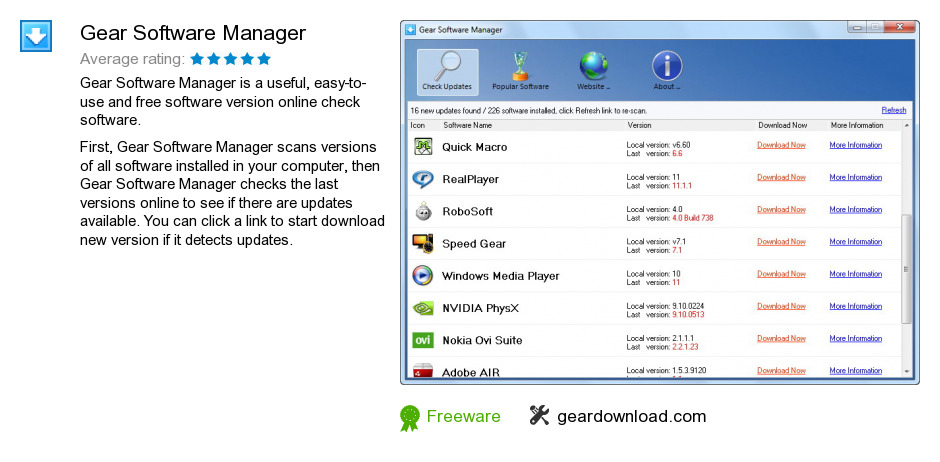Click Refresh link to re-scan
The height and width of the screenshot is (462, 940).
coord(894,110)
